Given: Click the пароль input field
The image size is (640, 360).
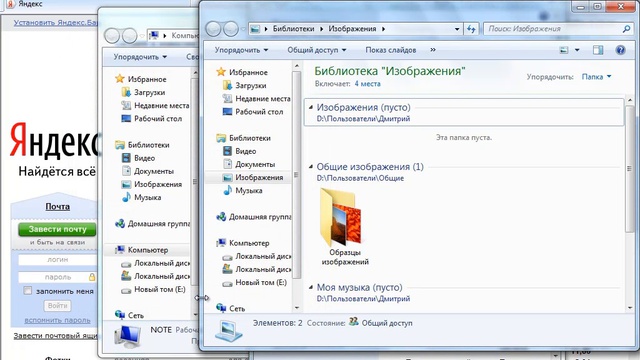Looking at the screenshot, I should point(57,277).
